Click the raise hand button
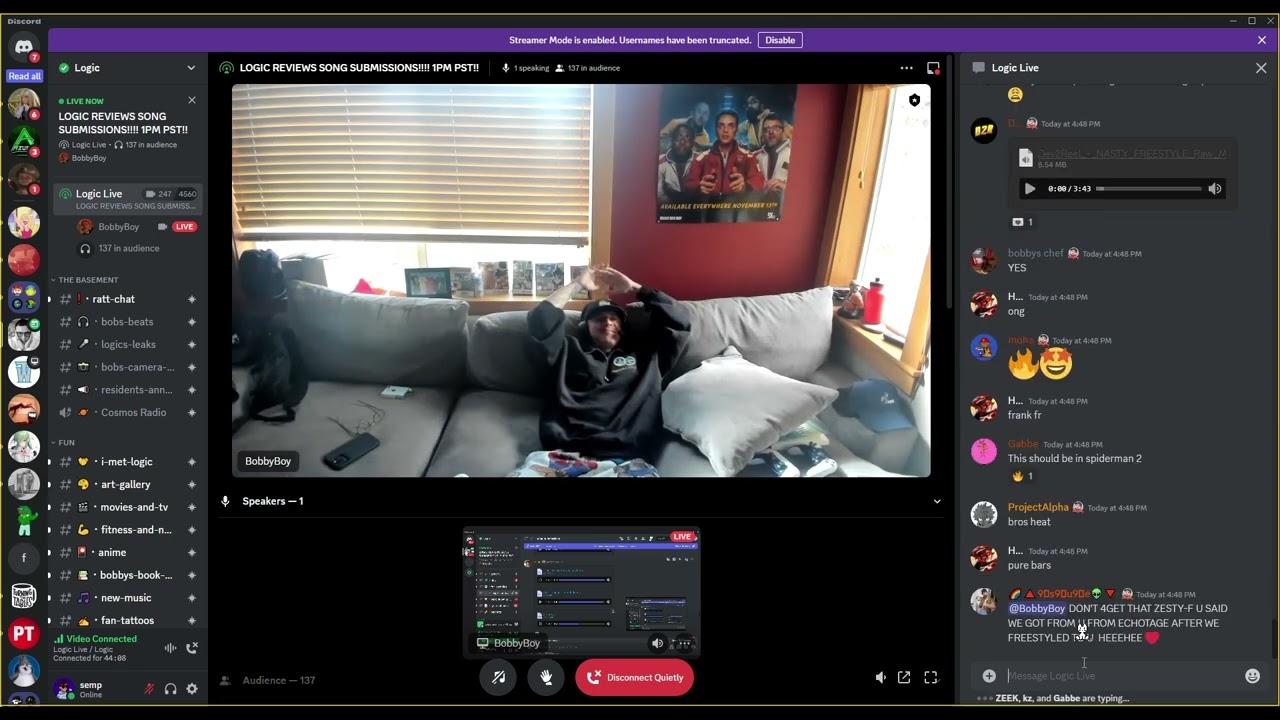Screen dimensions: 1280x720 pyautogui.click(x=546, y=677)
